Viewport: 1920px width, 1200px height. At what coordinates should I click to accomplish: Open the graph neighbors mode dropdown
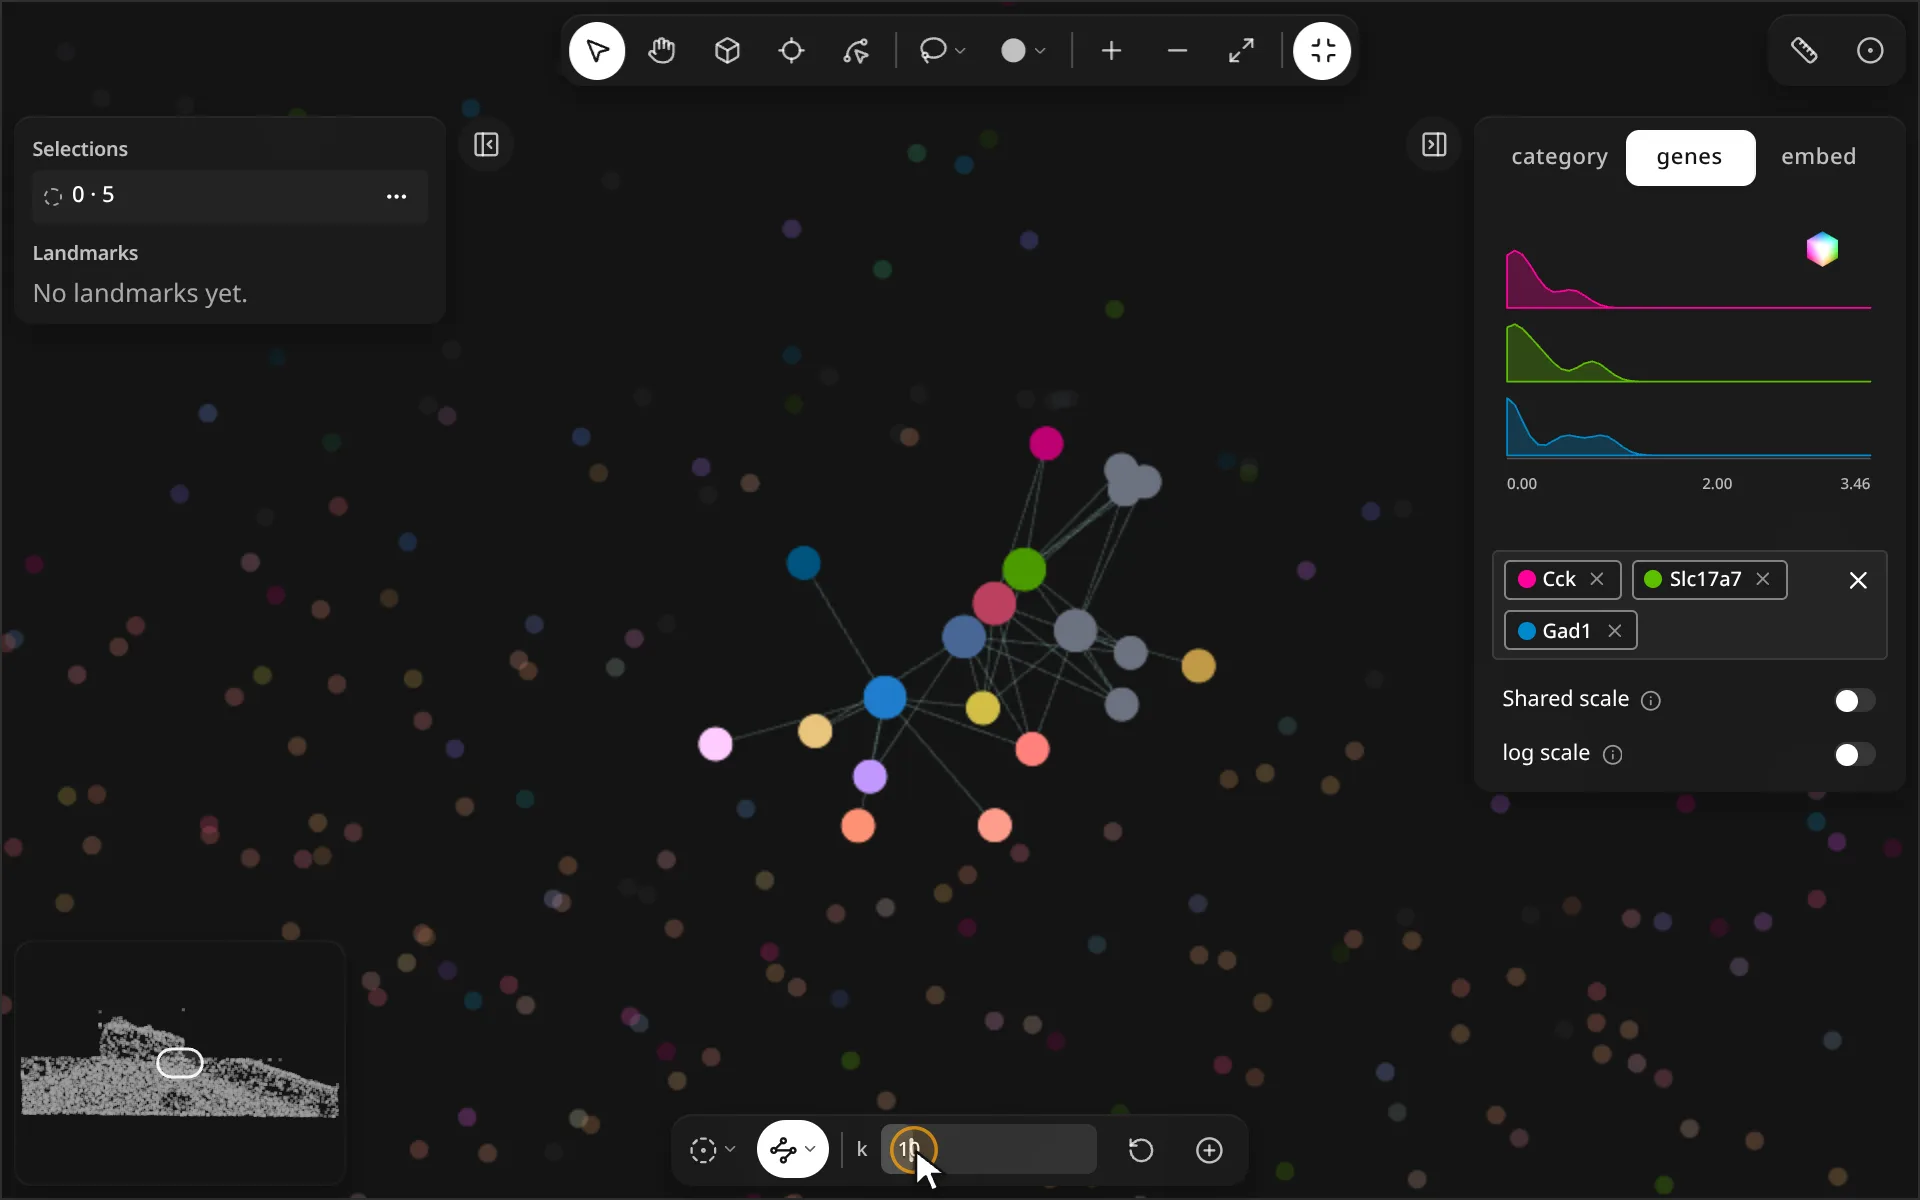tap(792, 1150)
